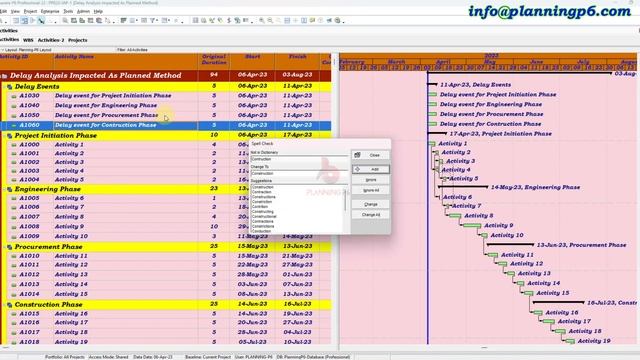Click the row icon beside activity A1050
The height and width of the screenshot is (360, 640).
pos(14,116)
